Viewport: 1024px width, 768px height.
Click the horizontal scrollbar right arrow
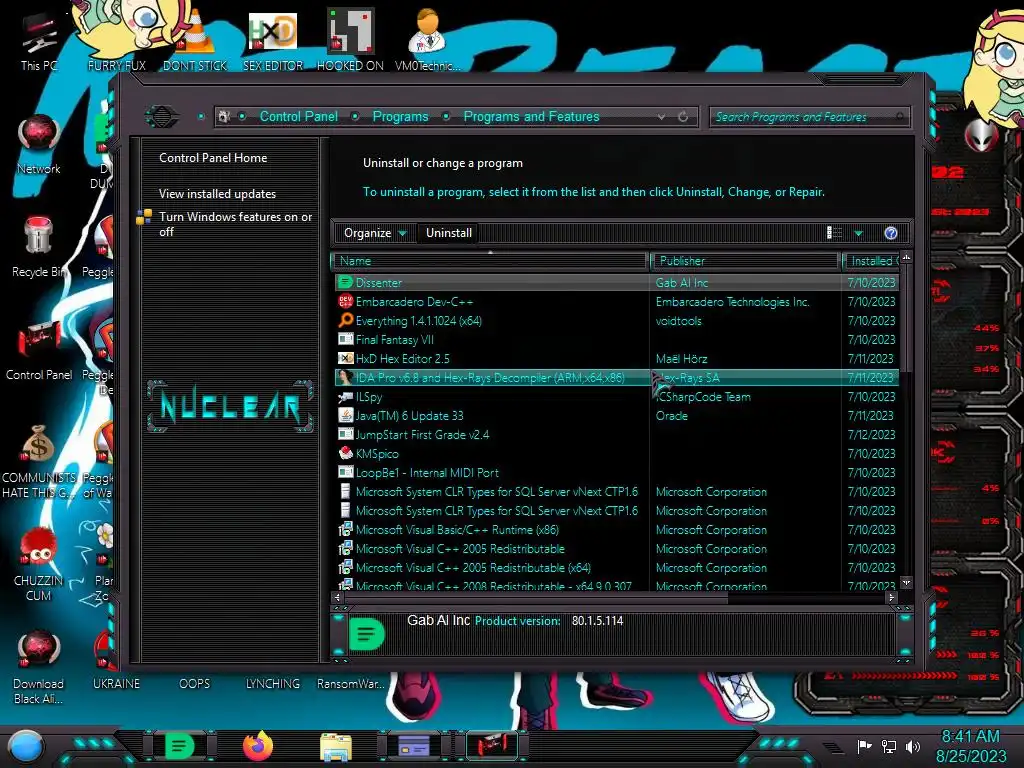click(x=891, y=597)
